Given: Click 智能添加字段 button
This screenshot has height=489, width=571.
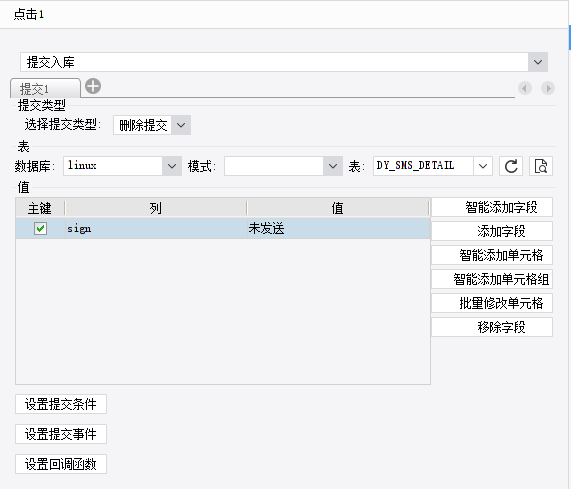Looking at the screenshot, I should click(x=492, y=207).
